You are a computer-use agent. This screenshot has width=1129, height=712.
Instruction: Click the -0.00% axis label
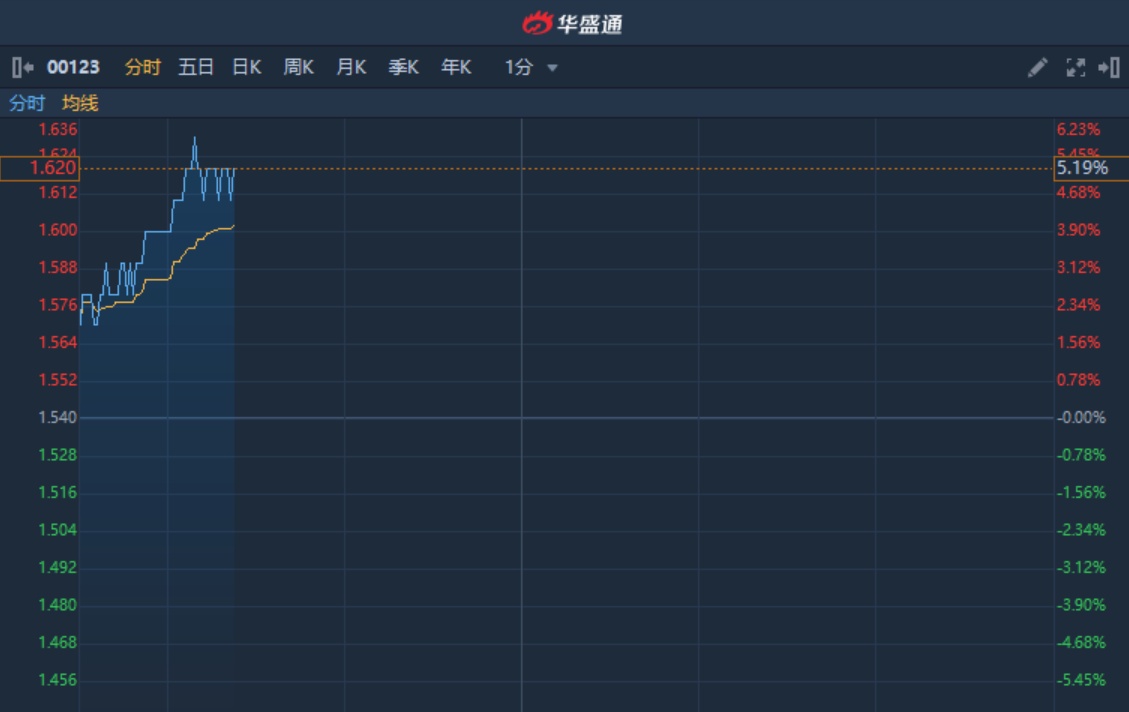(x=1081, y=418)
